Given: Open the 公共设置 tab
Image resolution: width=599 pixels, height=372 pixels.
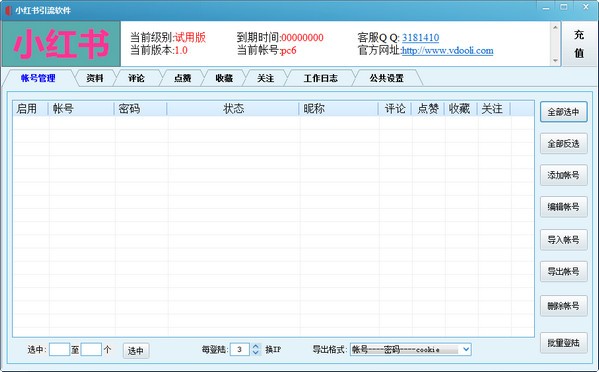Looking at the screenshot, I should pyautogui.click(x=387, y=78).
